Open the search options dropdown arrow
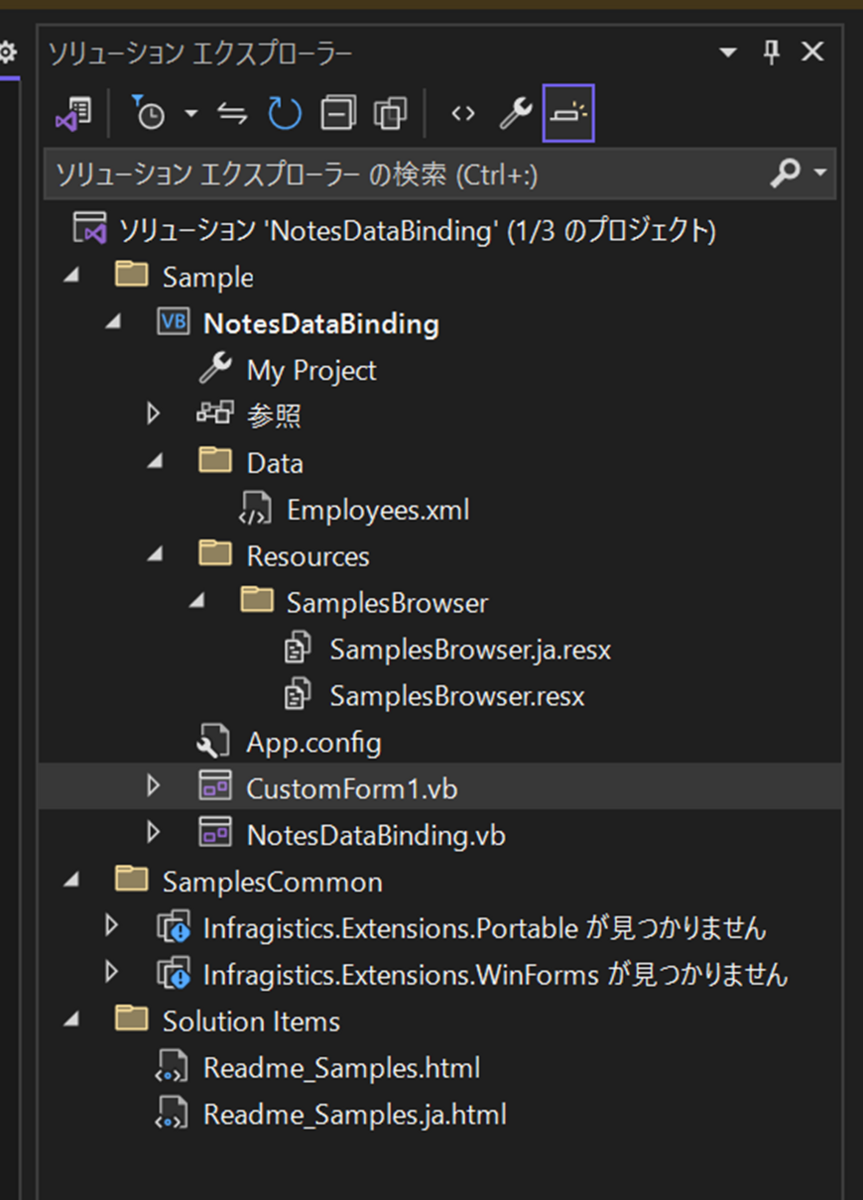The width and height of the screenshot is (863, 1200). (821, 174)
